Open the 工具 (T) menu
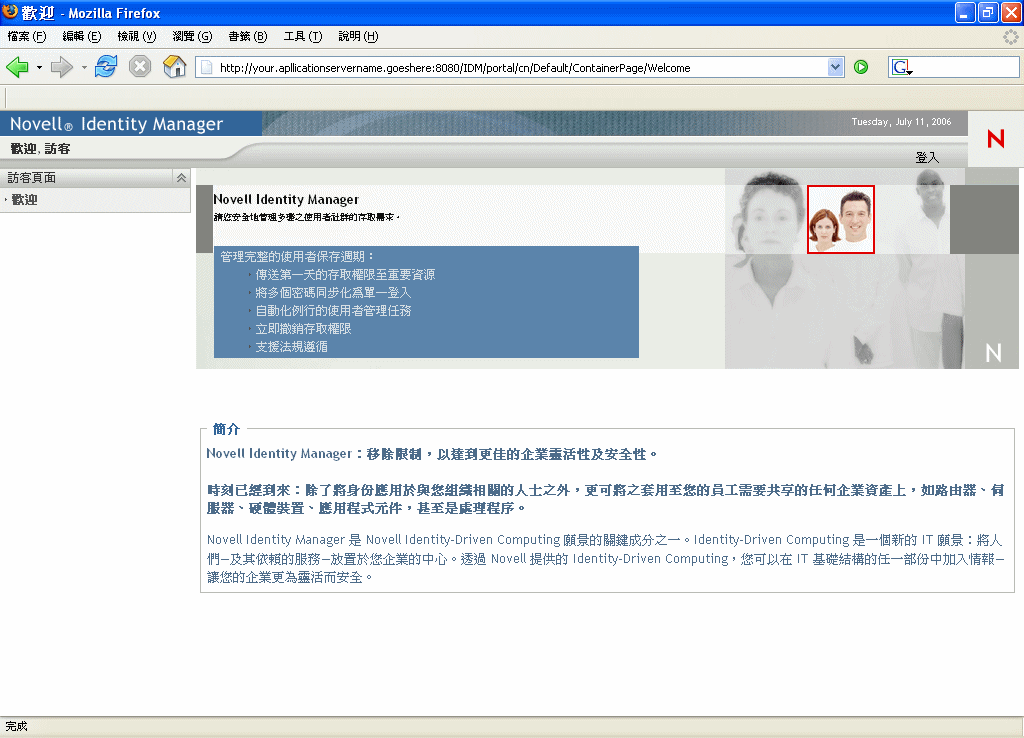 (302, 37)
